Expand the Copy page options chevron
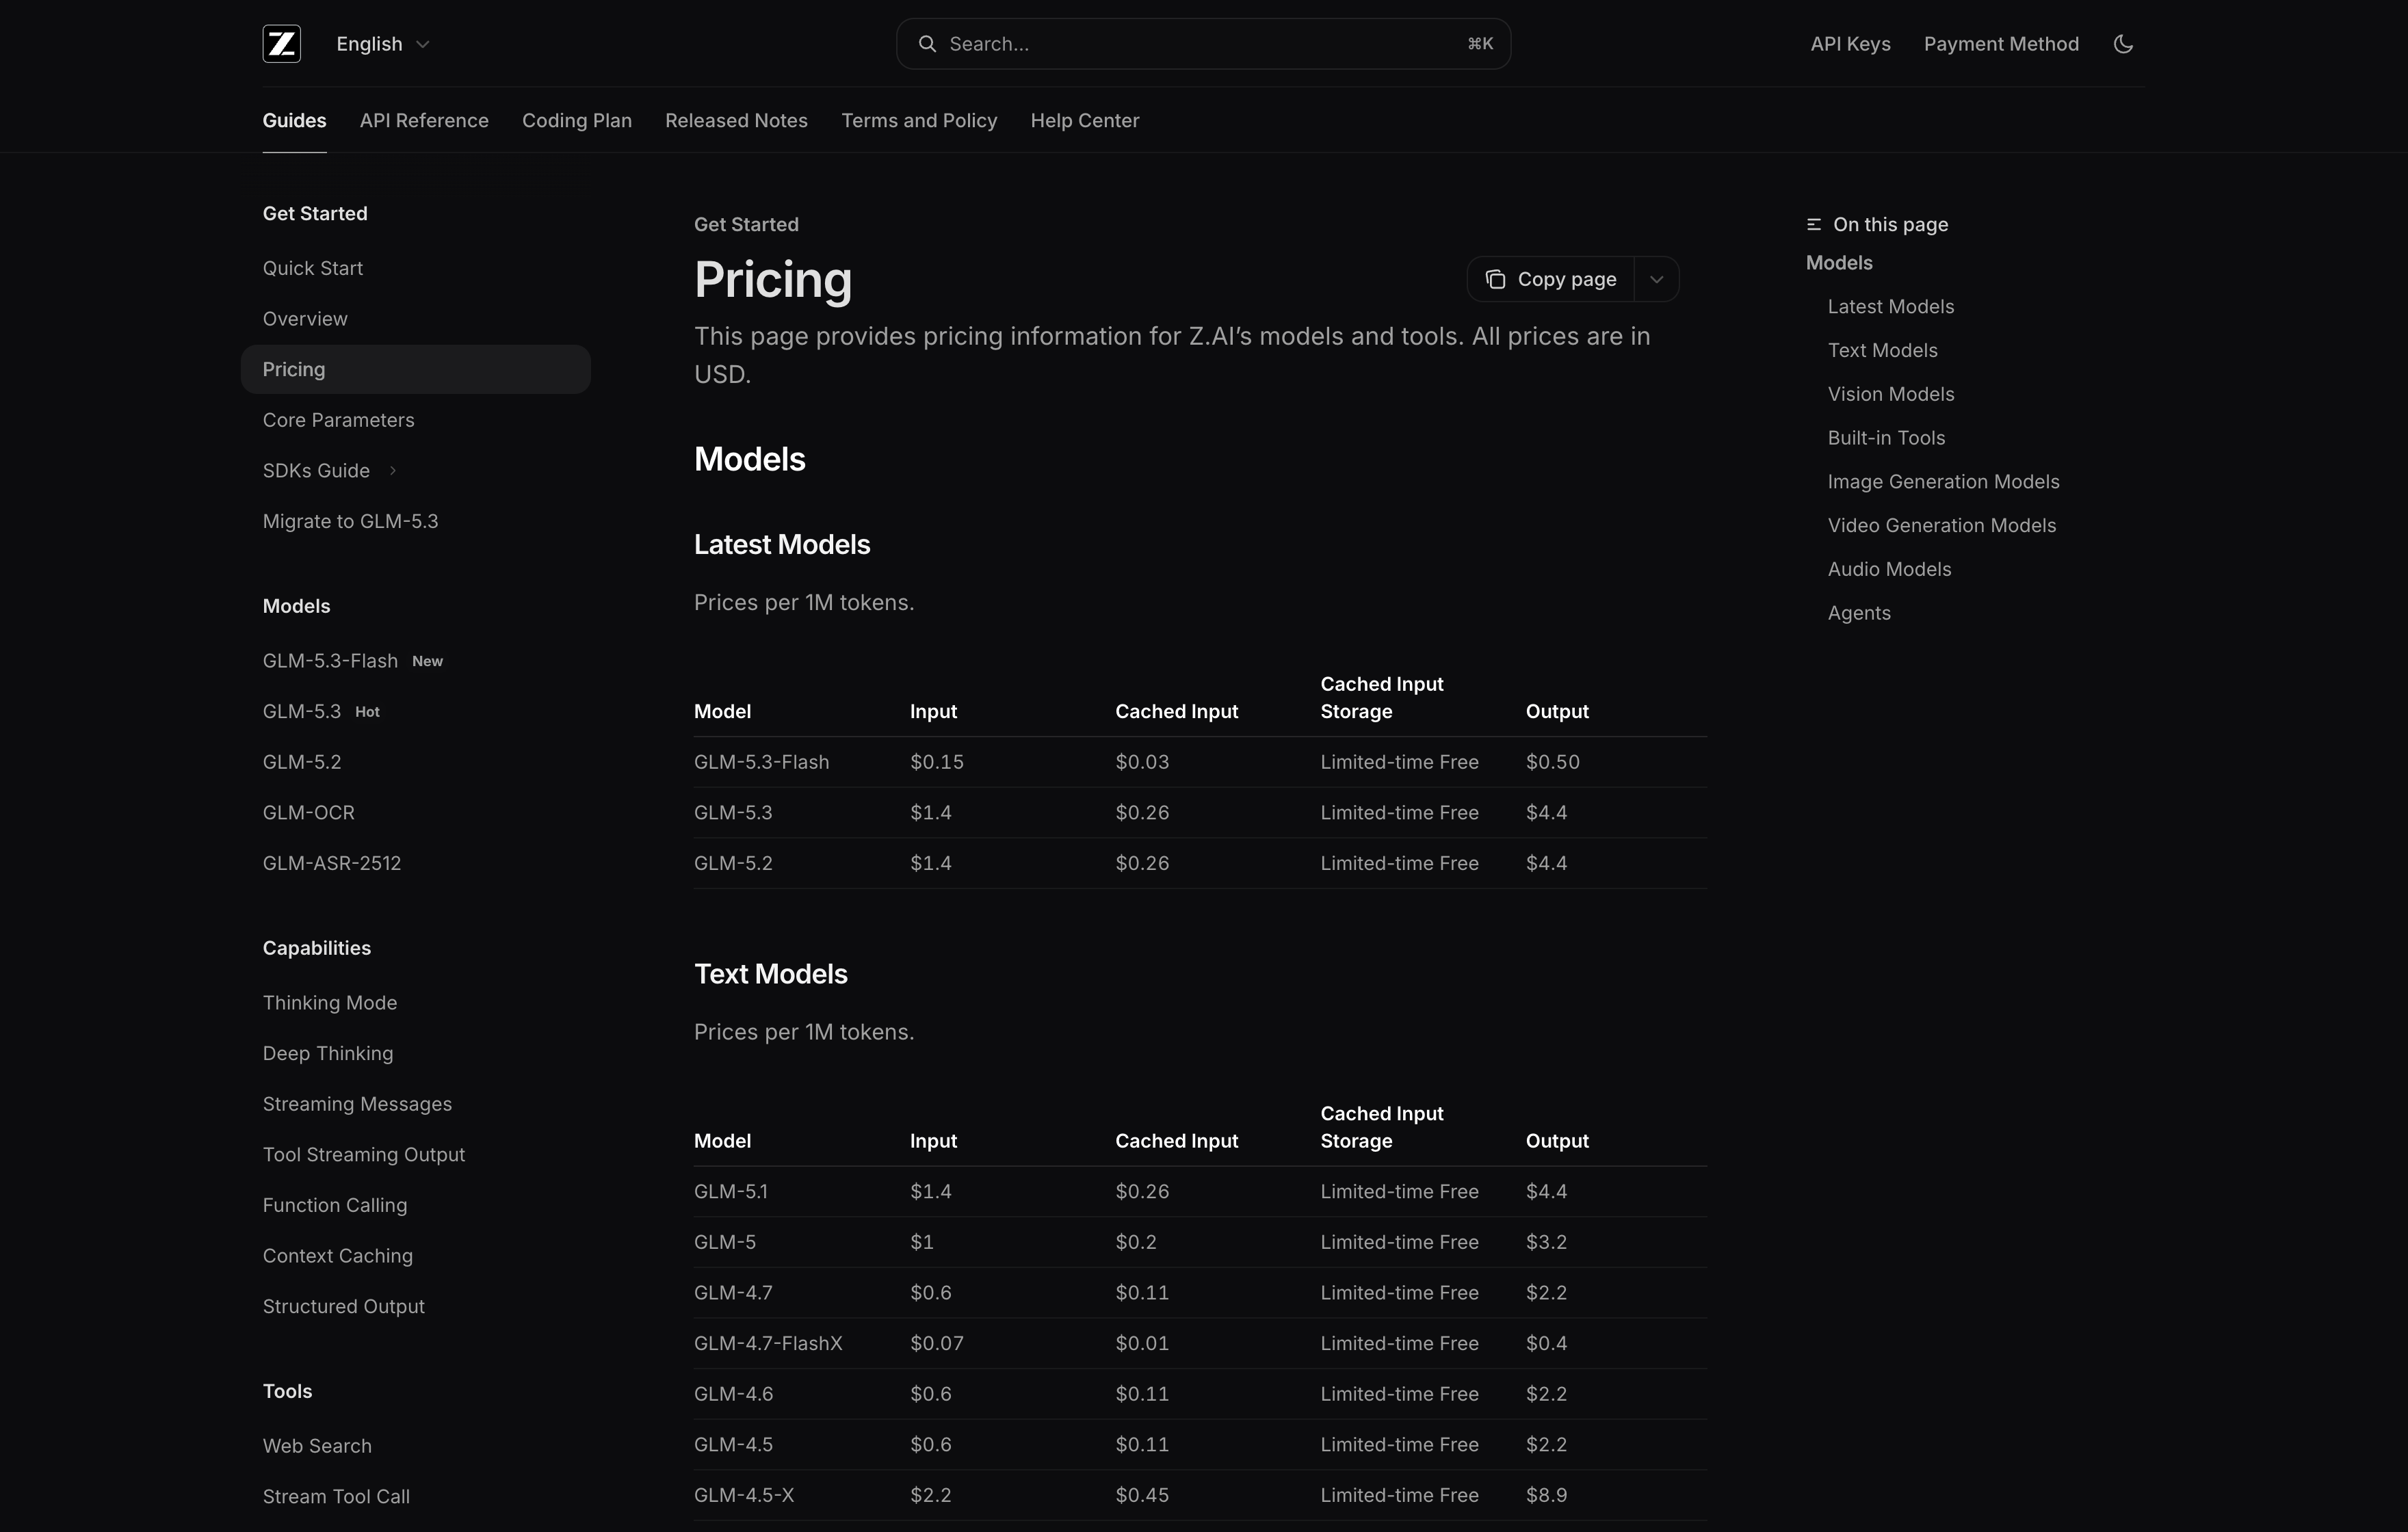 [x=1656, y=279]
